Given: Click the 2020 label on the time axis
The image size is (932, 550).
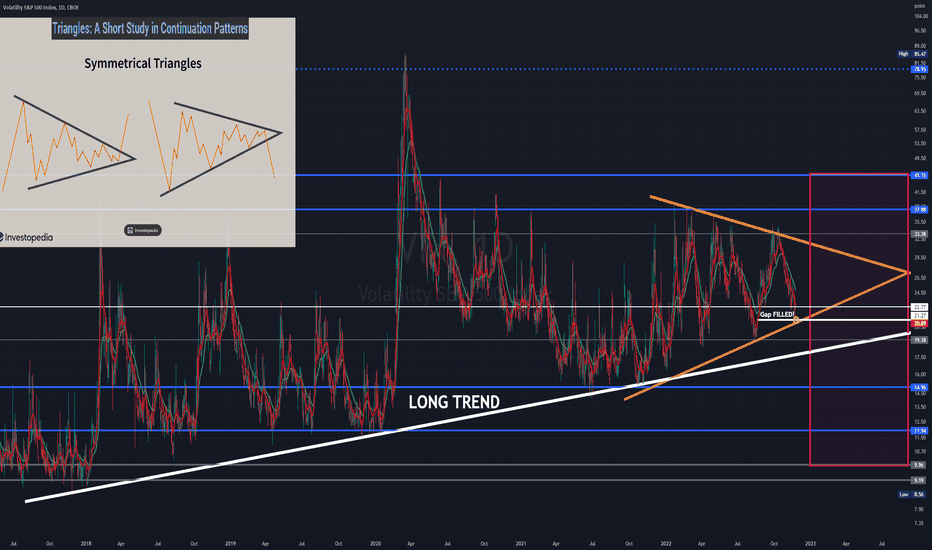Looking at the screenshot, I should point(376,543).
